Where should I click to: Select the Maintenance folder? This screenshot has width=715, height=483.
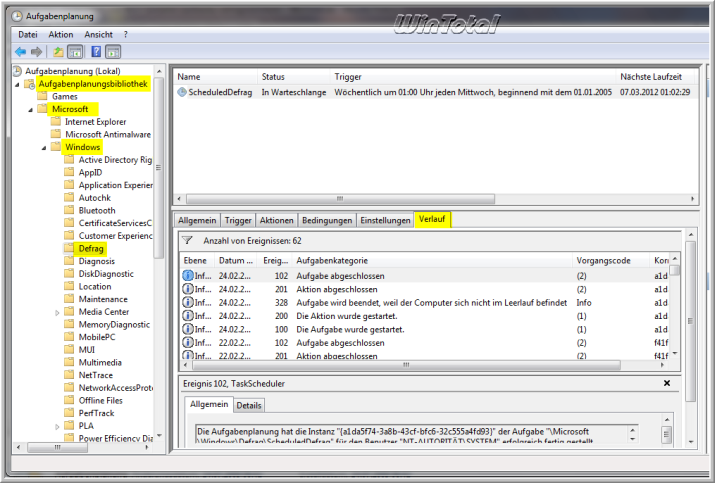[103, 299]
